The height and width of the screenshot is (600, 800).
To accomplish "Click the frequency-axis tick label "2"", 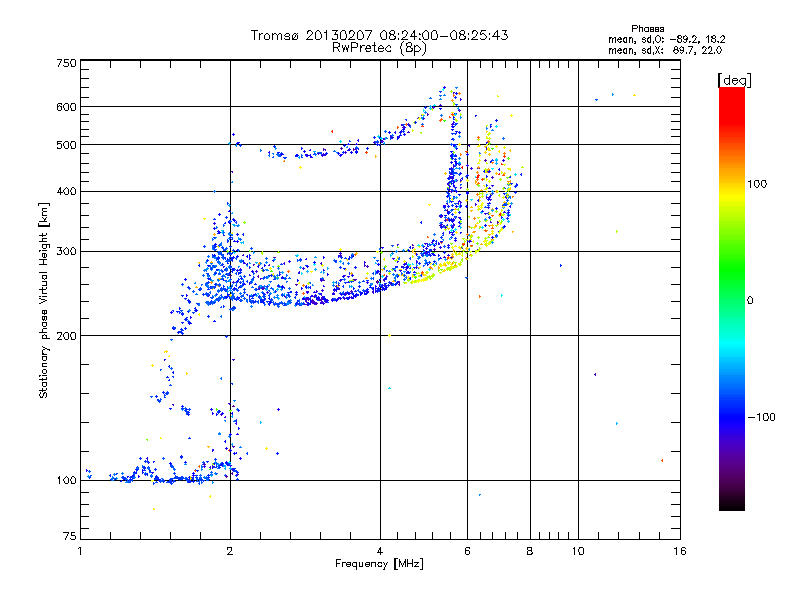I will point(230,551).
